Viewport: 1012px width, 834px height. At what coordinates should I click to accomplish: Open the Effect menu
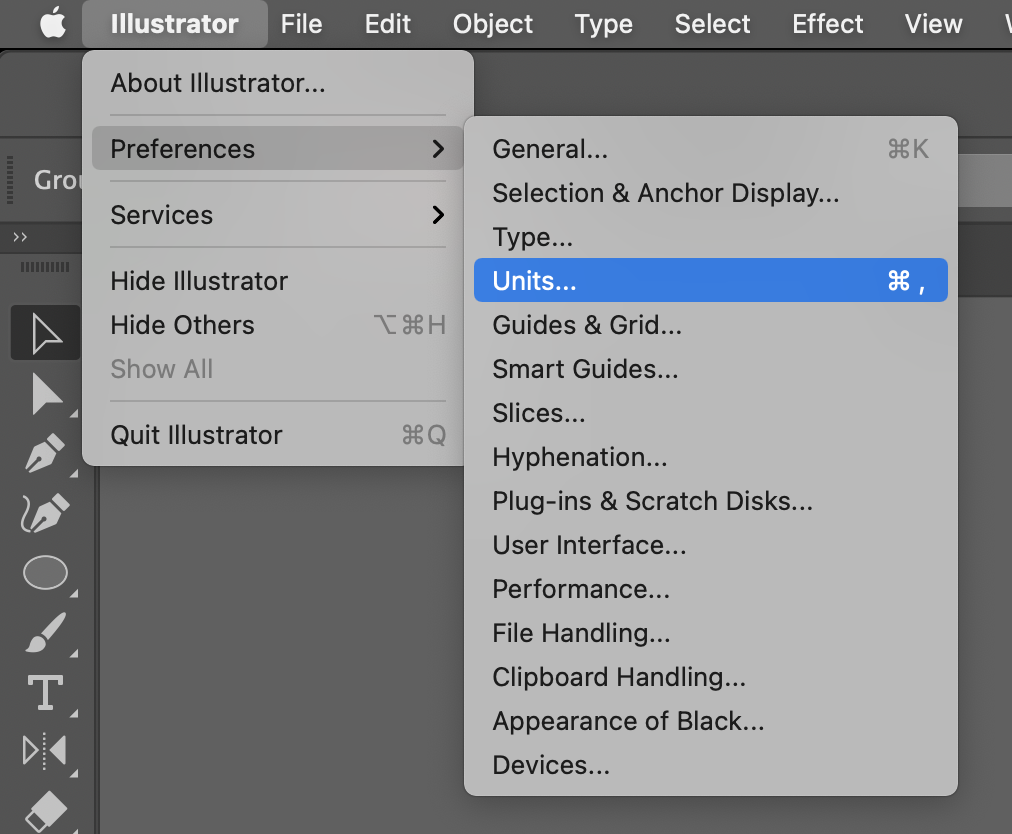click(x=827, y=24)
